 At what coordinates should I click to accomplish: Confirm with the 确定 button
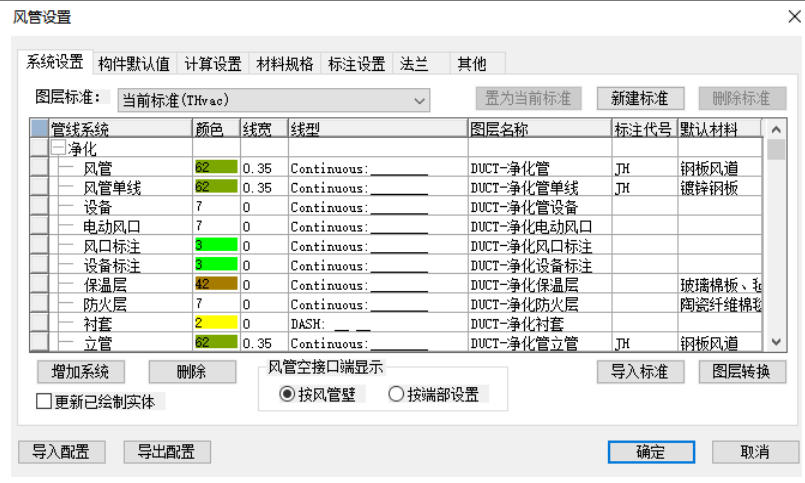pyautogui.click(x=651, y=452)
